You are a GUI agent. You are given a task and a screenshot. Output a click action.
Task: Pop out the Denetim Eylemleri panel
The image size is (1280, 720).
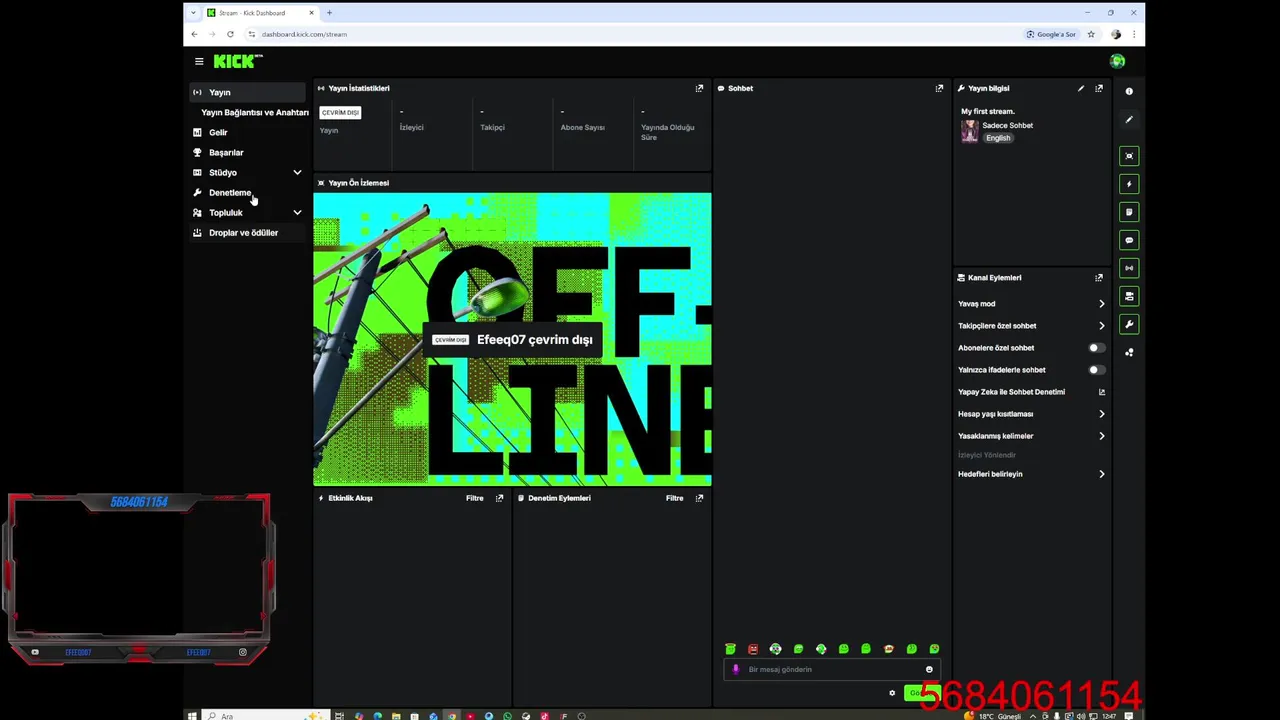click(x=699, y=498)
